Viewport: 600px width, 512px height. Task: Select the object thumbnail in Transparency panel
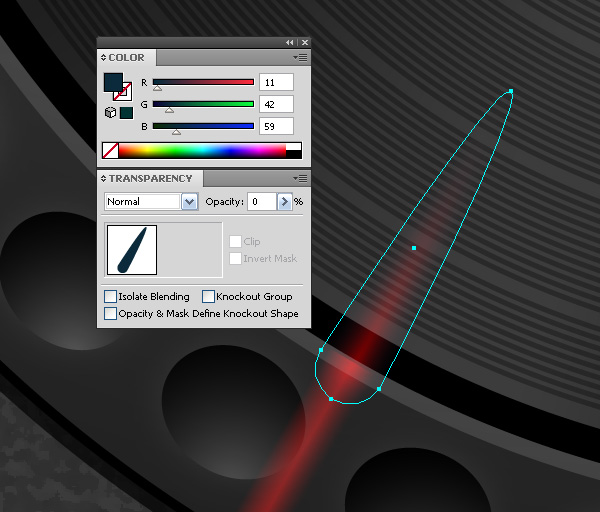click(132, 250)
